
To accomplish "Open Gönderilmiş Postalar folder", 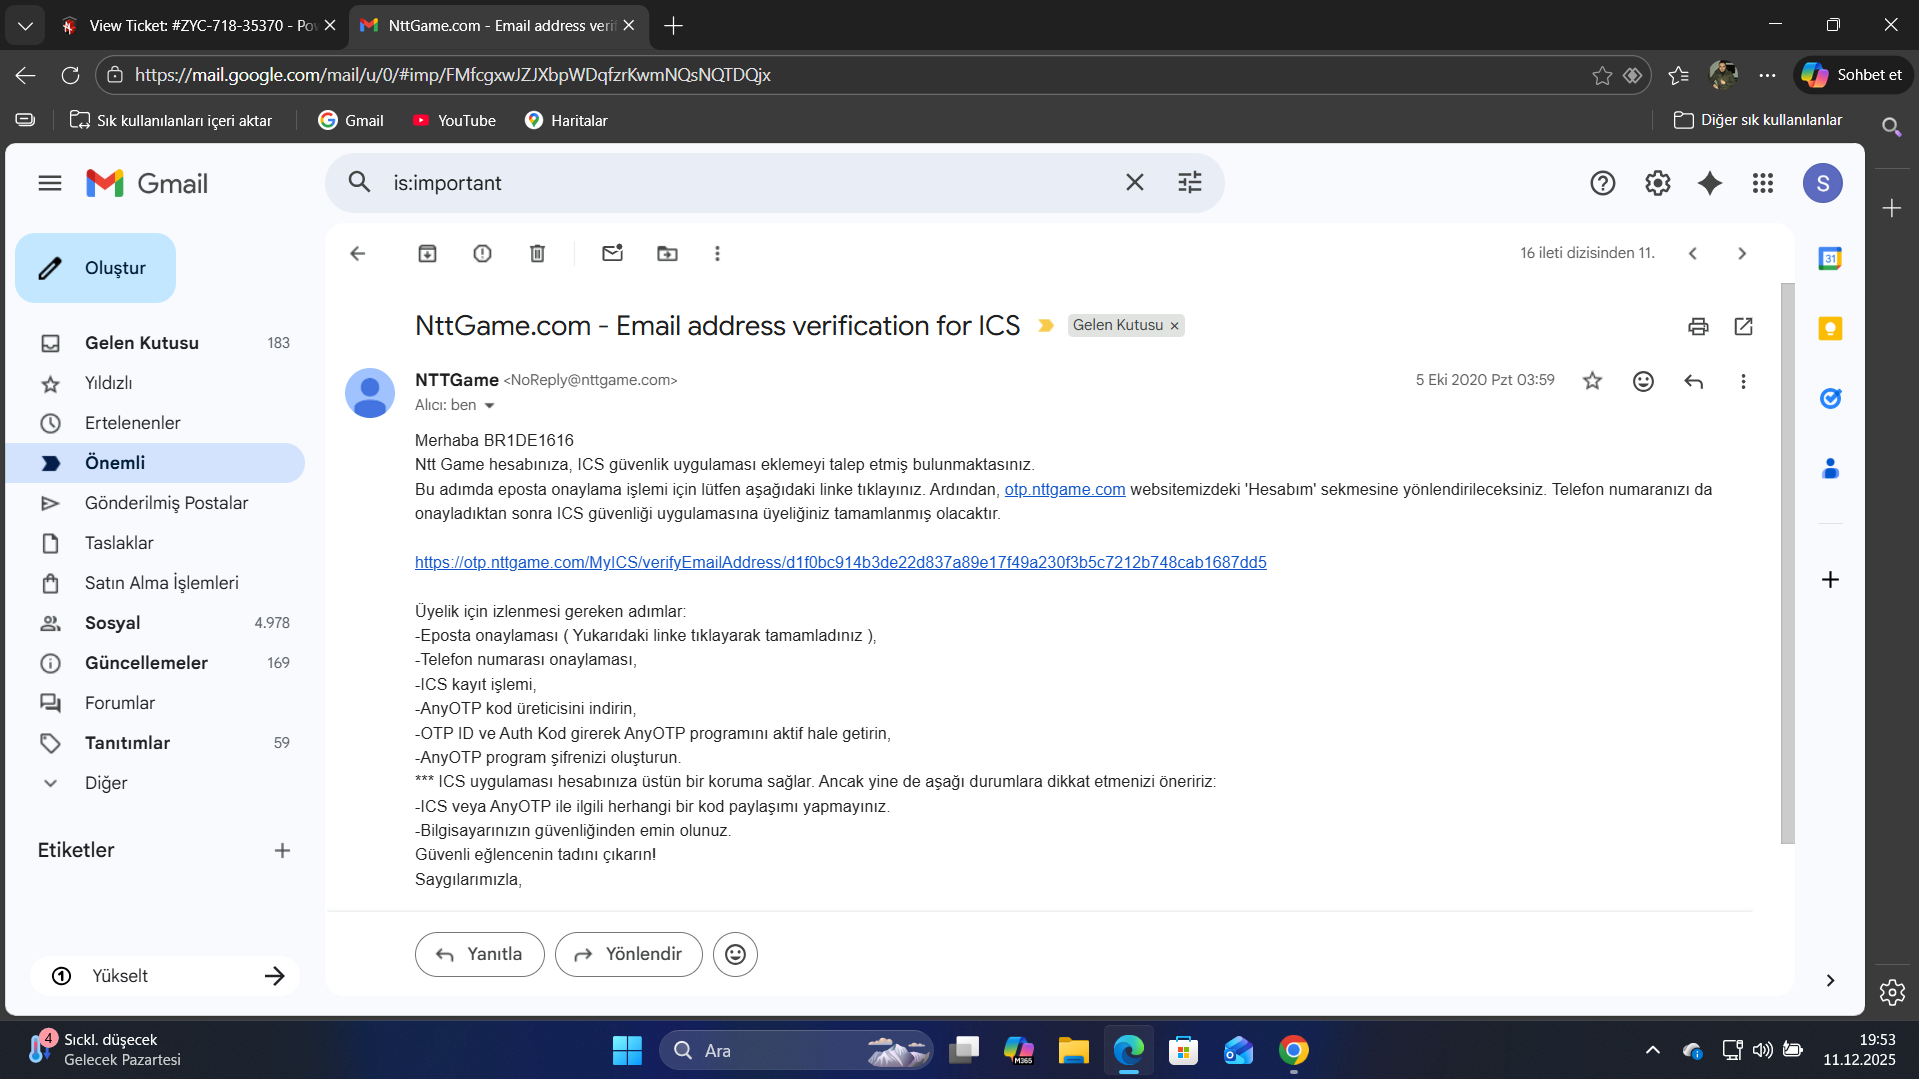I will 155,503.
